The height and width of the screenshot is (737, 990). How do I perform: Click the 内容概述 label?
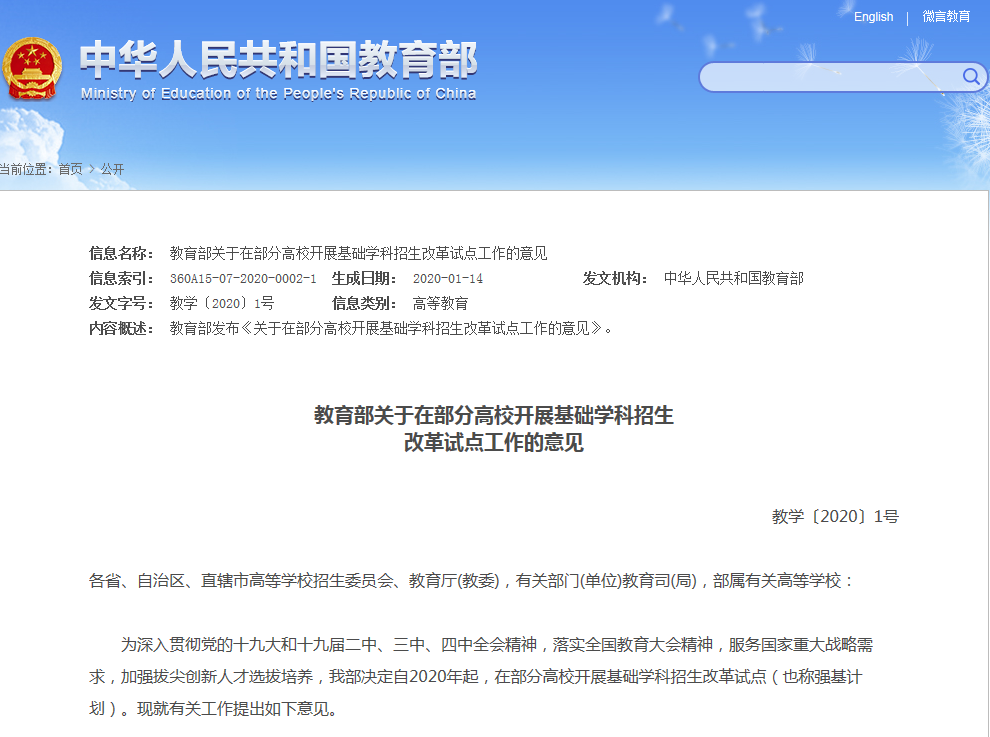pyautogui.click(x=121, y=328)
